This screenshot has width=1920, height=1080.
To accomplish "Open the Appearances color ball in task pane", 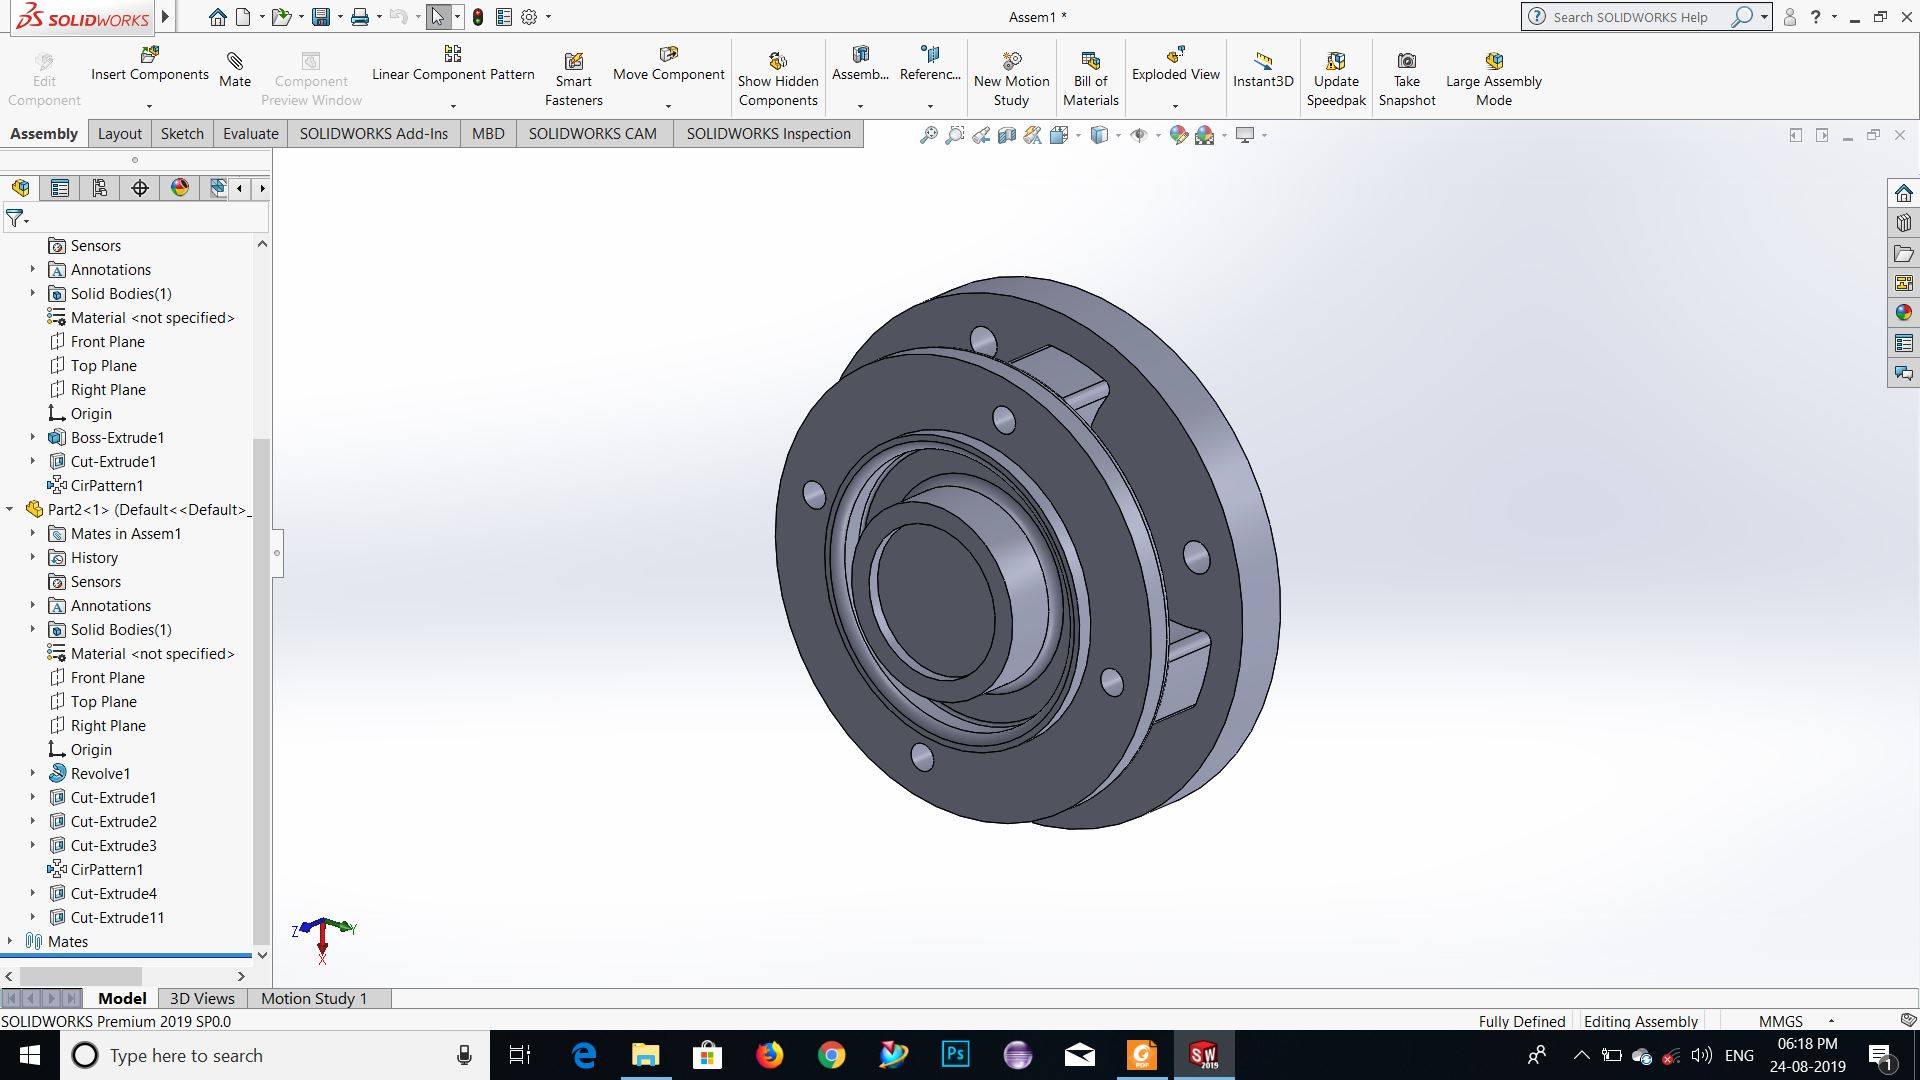I will [1903, 313].
